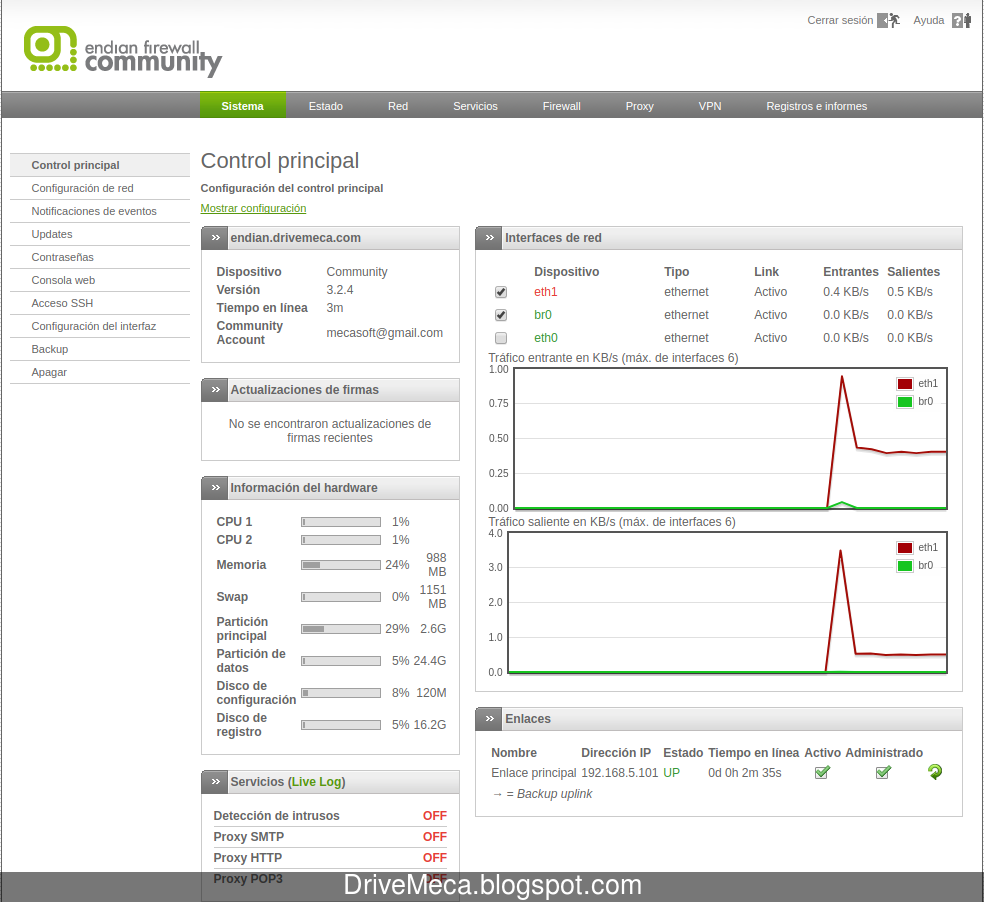This screenshot has height=902, width=984.
Task: Uncheck the eth1 interface checkbox
Action: click(x=501, y=292)
